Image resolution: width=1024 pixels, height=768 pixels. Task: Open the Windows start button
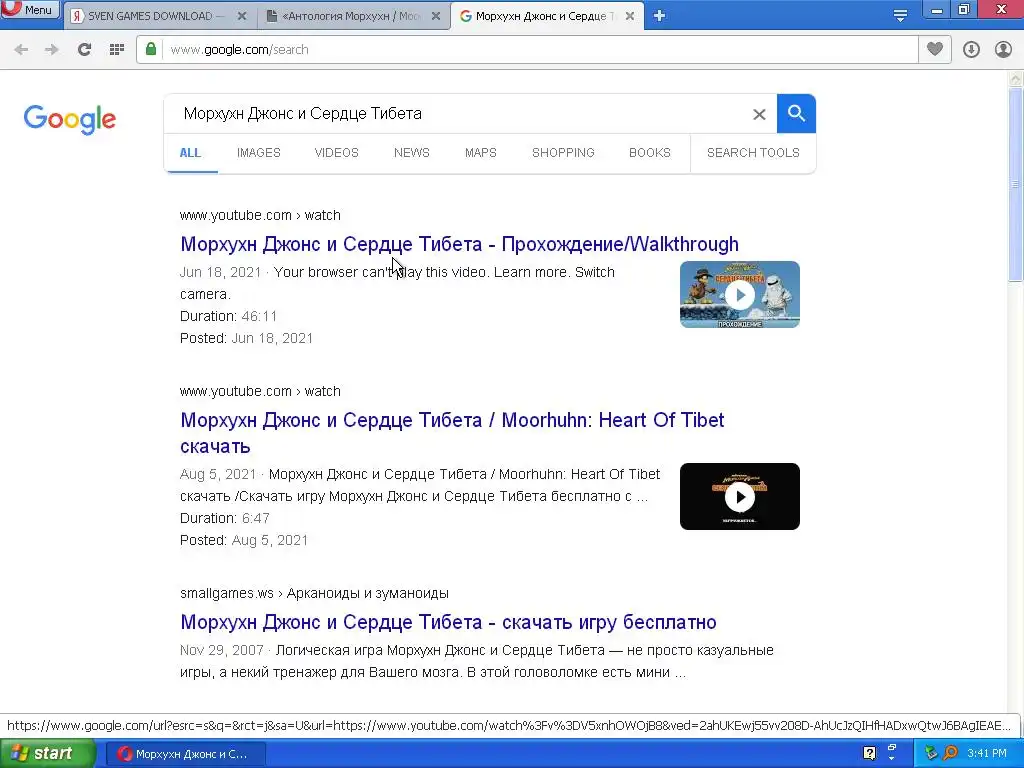coord(47,754)
